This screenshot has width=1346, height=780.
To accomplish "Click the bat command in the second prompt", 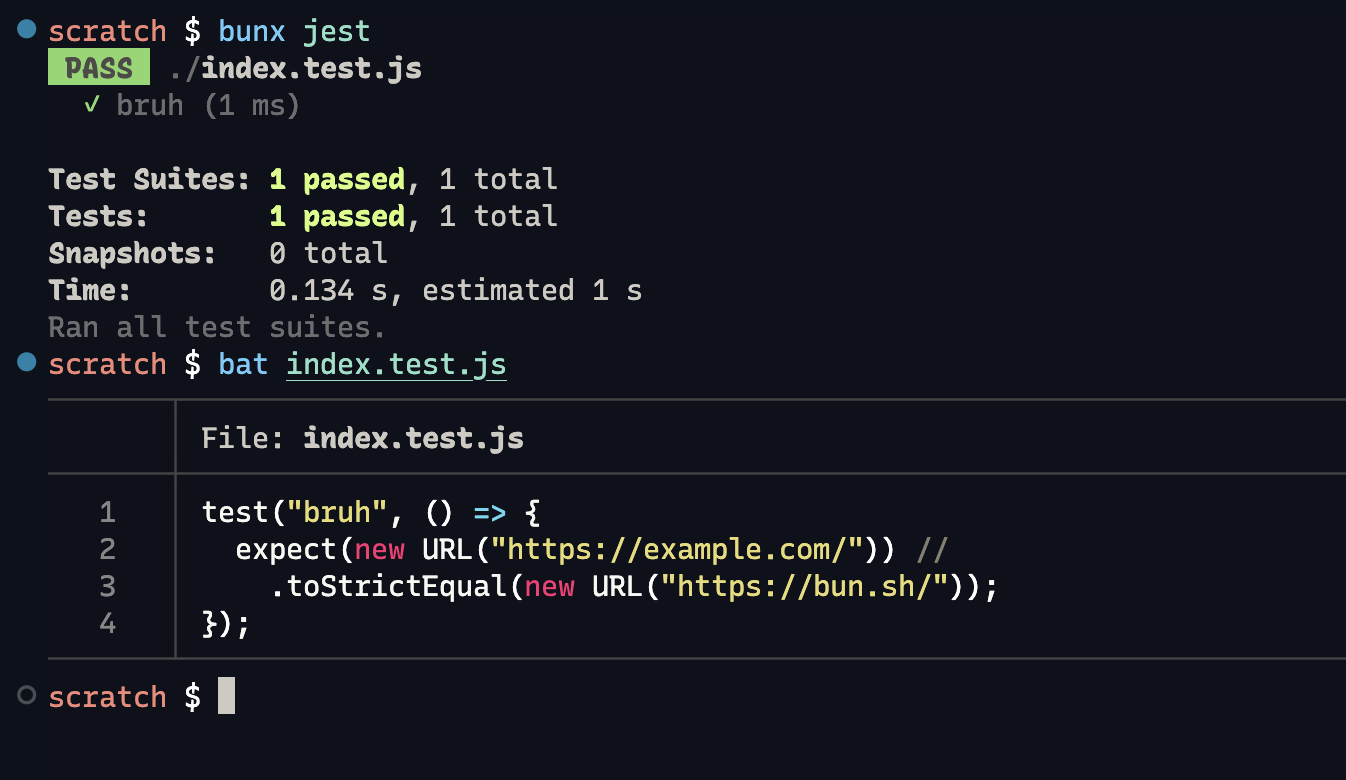I will [x=242, y=364].
